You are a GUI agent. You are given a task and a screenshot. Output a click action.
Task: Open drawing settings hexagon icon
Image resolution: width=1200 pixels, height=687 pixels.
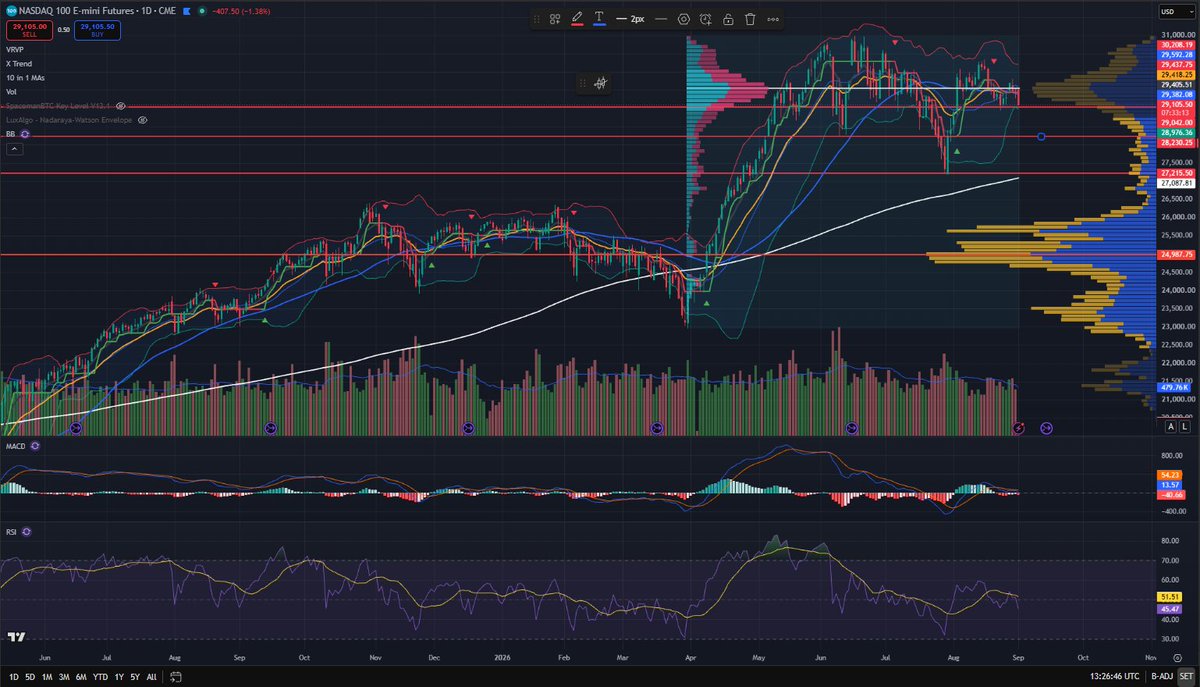pos(684,19)
